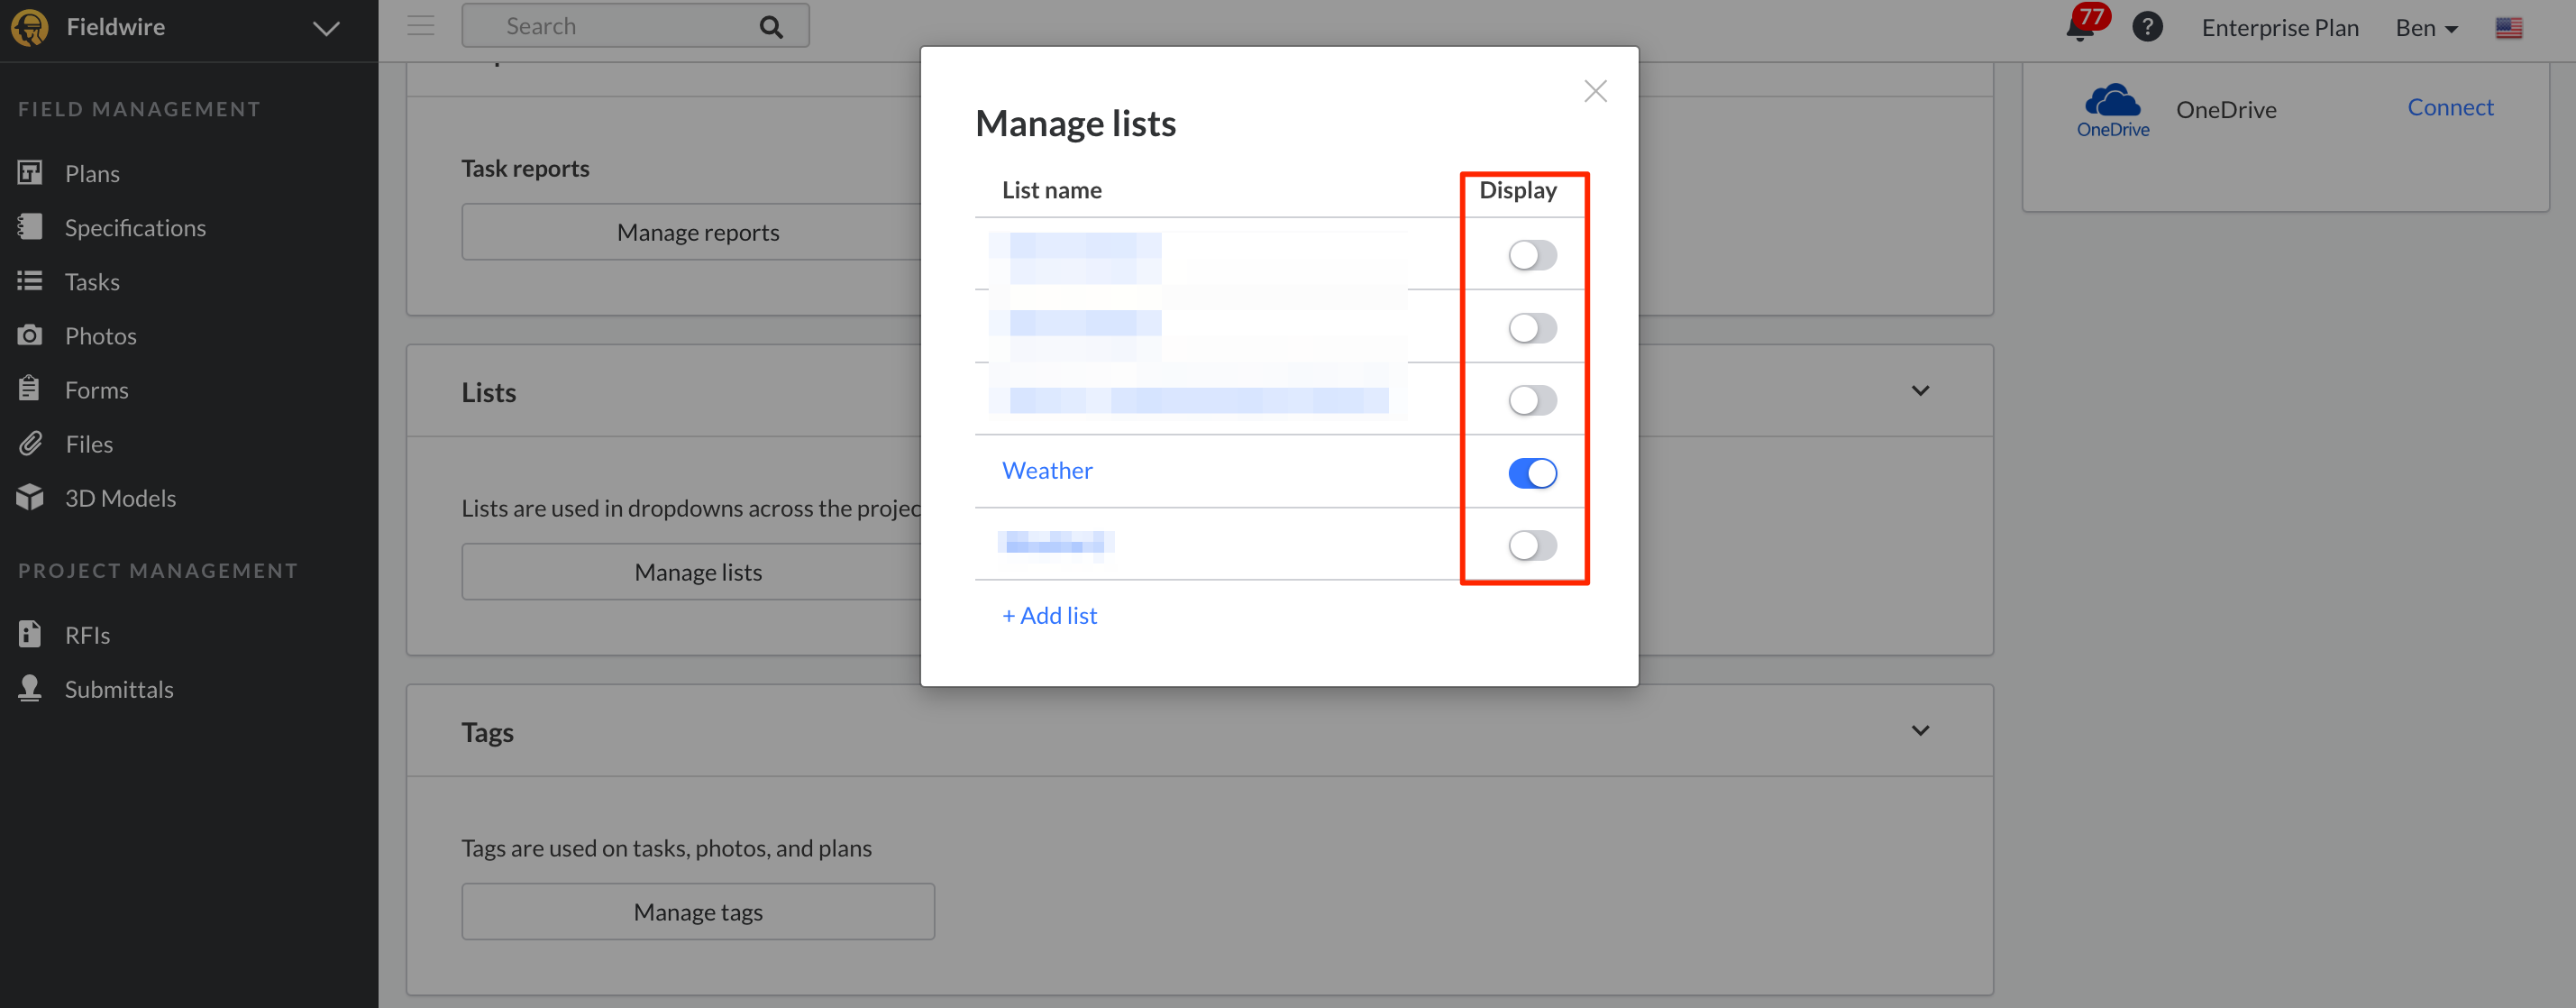
Task: Open the Forms section
Action: pos(96,389)
